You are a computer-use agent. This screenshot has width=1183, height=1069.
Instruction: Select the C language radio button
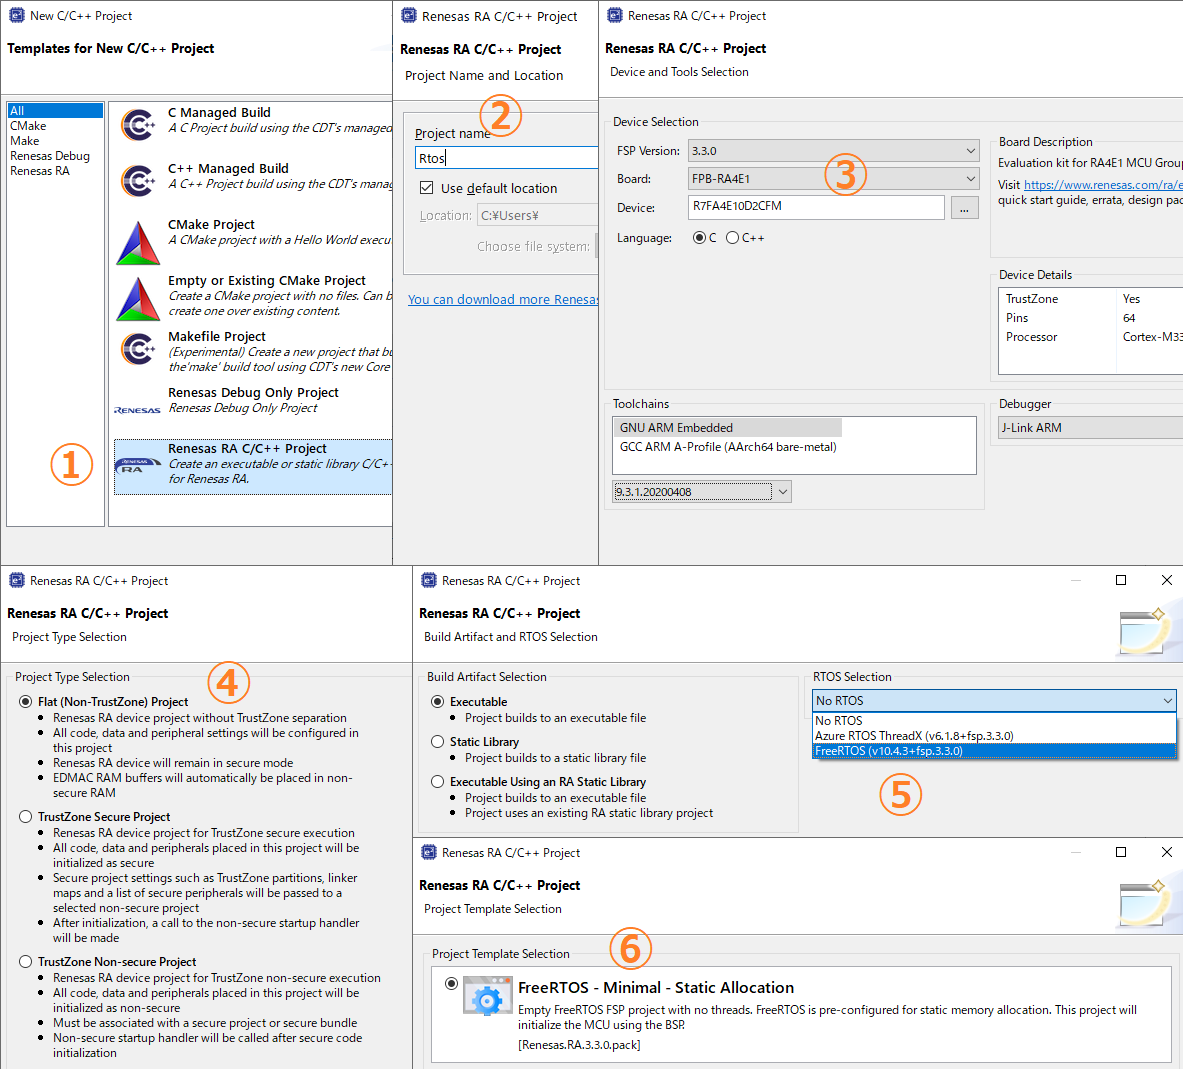[699, 238]
